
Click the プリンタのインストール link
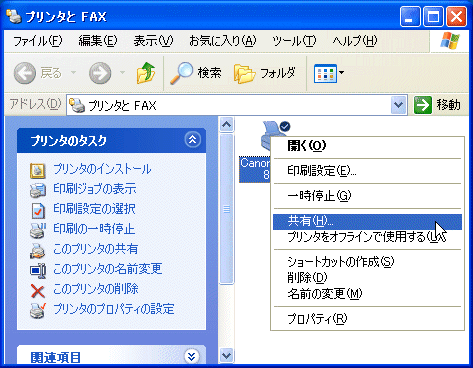coord(102,169)
